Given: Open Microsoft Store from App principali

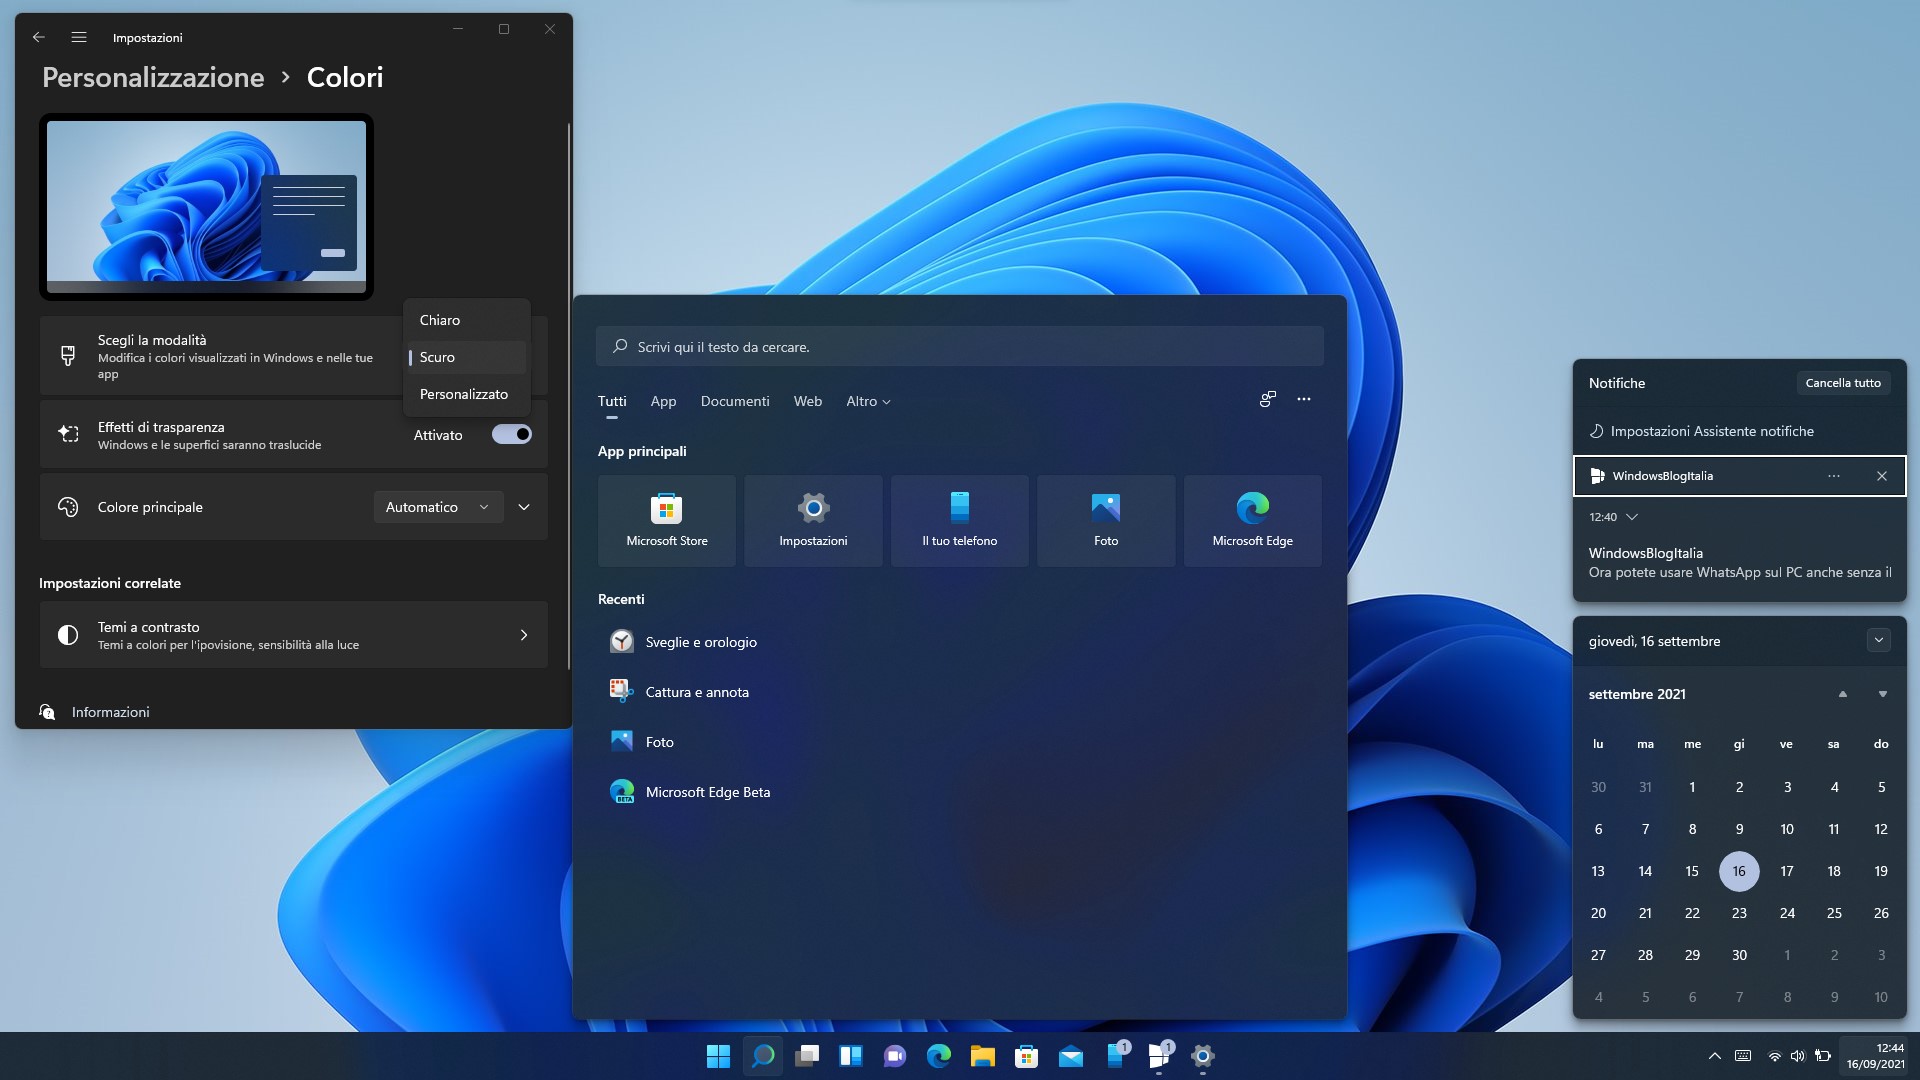Looking at the screenshot, I should pos(667,521).
